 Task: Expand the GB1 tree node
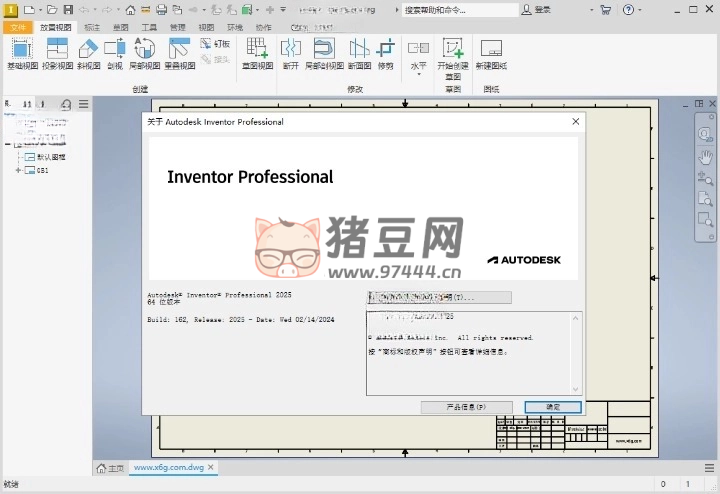[17, 171]
